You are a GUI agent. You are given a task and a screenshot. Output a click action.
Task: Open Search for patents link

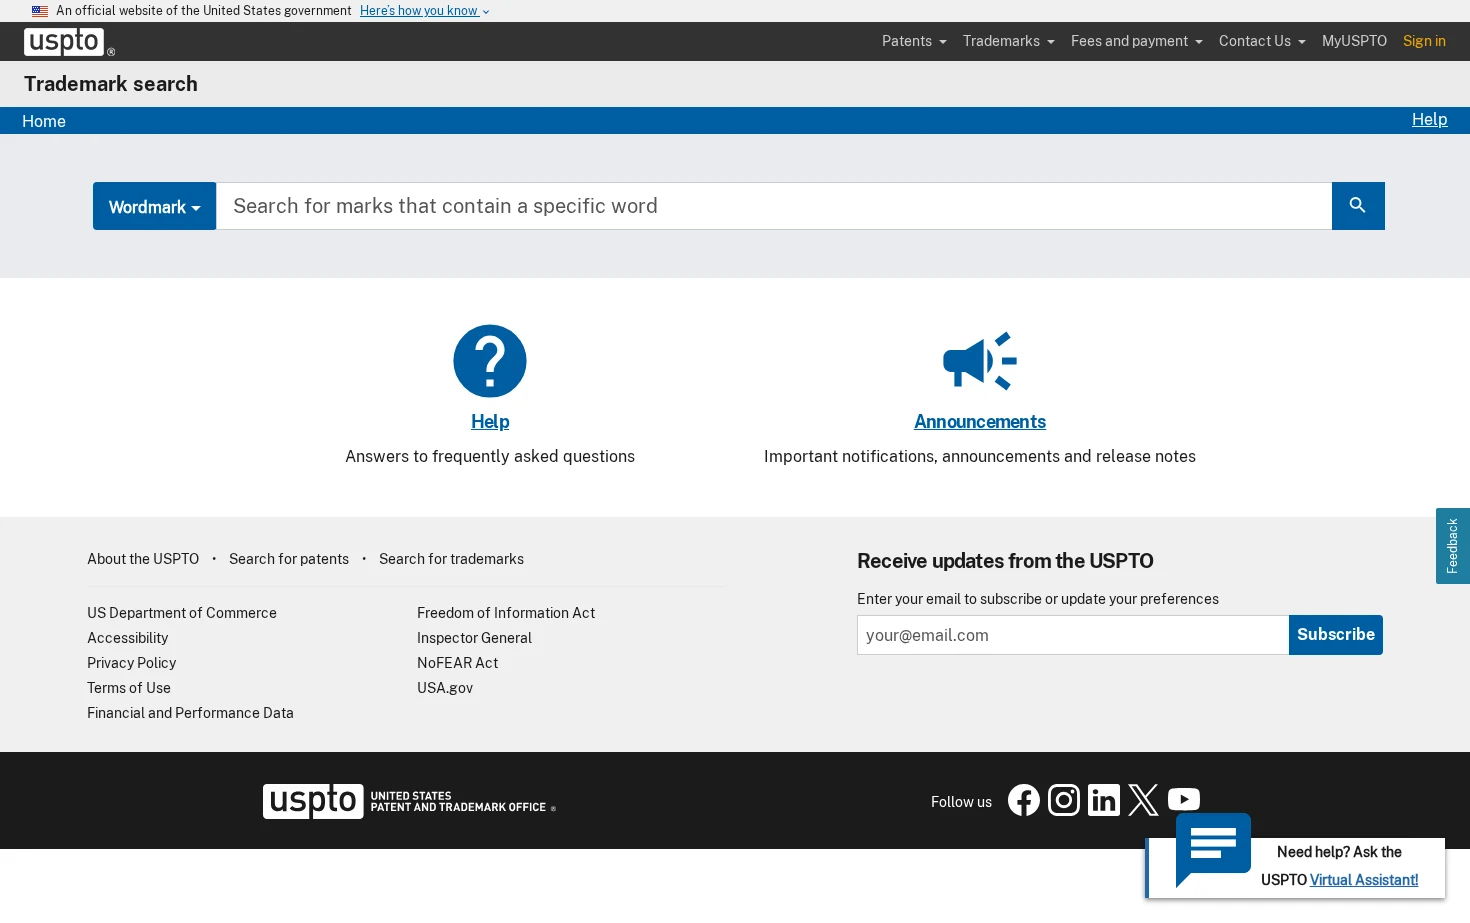pos(289,559)
